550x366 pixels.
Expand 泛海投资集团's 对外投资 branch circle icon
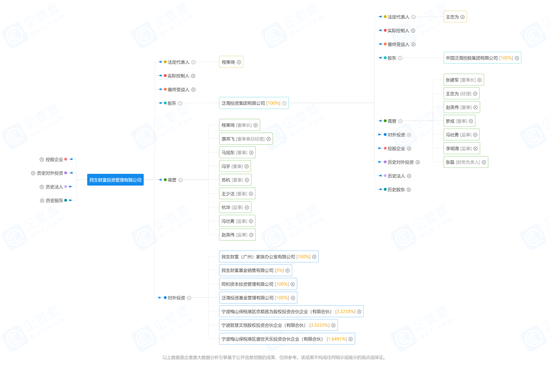pos(409,135)
